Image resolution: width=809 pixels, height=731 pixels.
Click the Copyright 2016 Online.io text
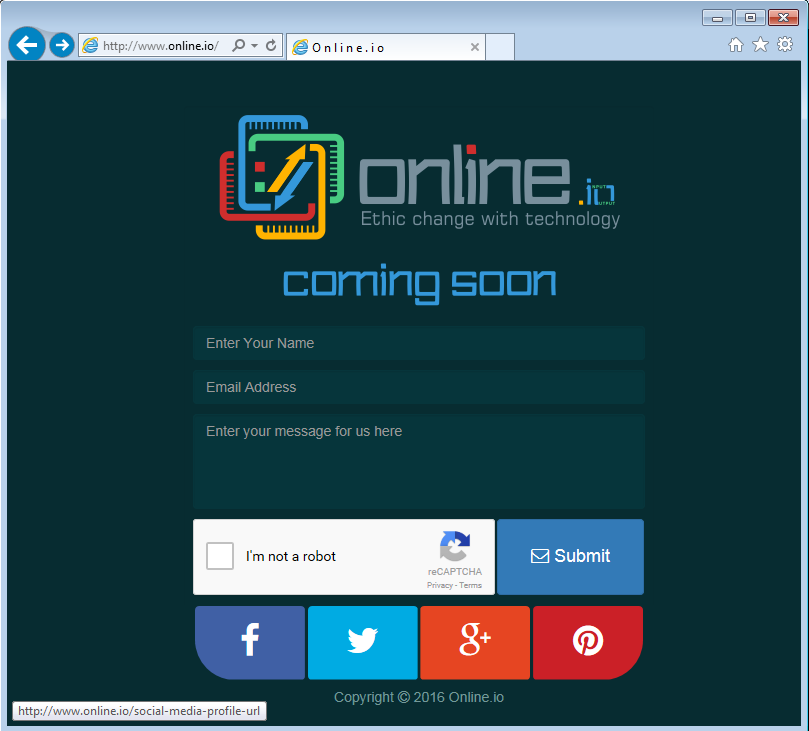418,697
